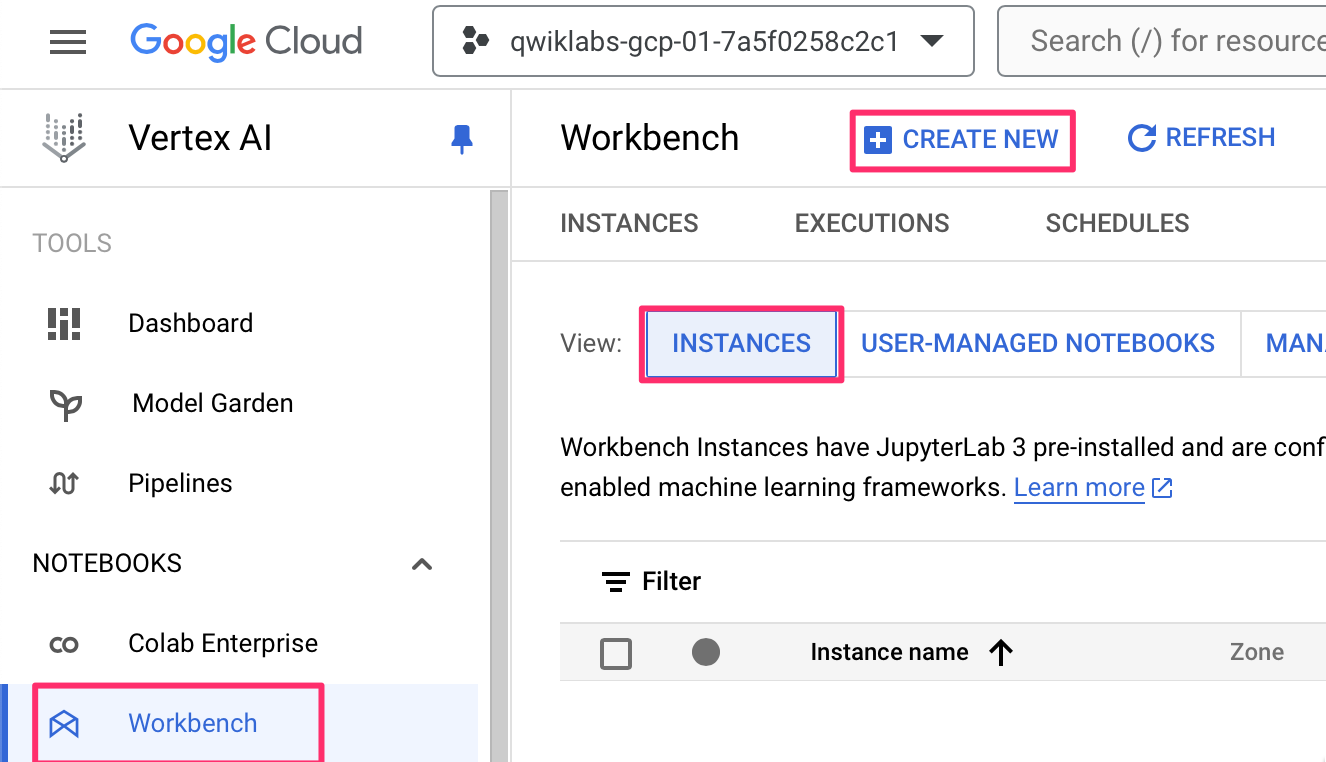Click the external link icon after Learn more
1326x762 pixels.
coord(1162,488)
